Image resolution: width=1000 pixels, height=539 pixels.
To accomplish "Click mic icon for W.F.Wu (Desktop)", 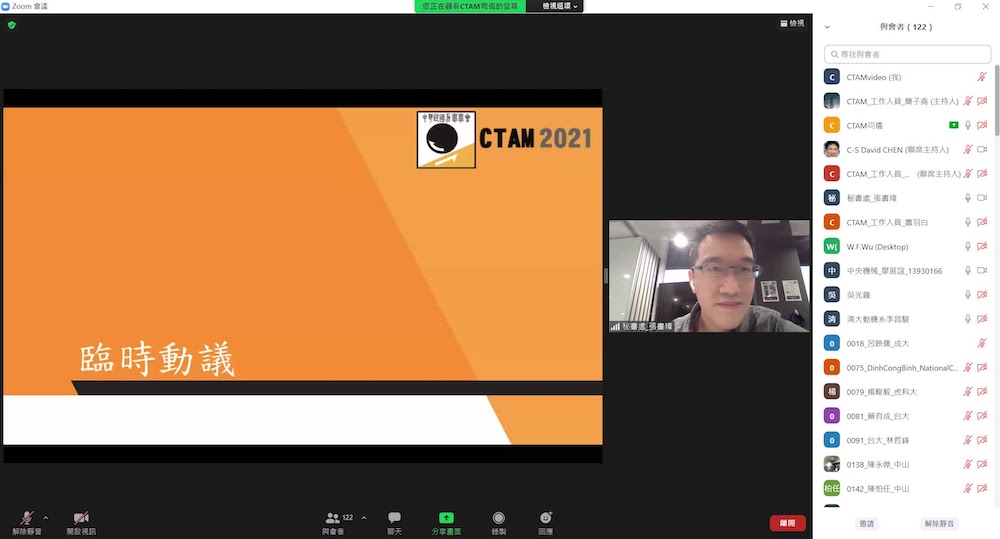I will (967, 247).
